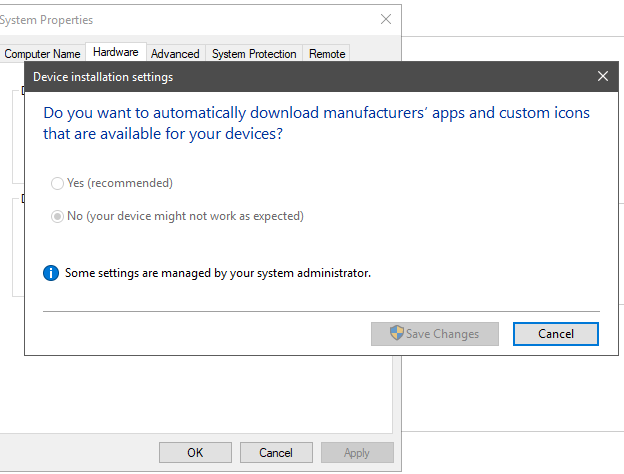
Task: Click the administrator-managed settings notice text
Action: click(x=217, y=272)
